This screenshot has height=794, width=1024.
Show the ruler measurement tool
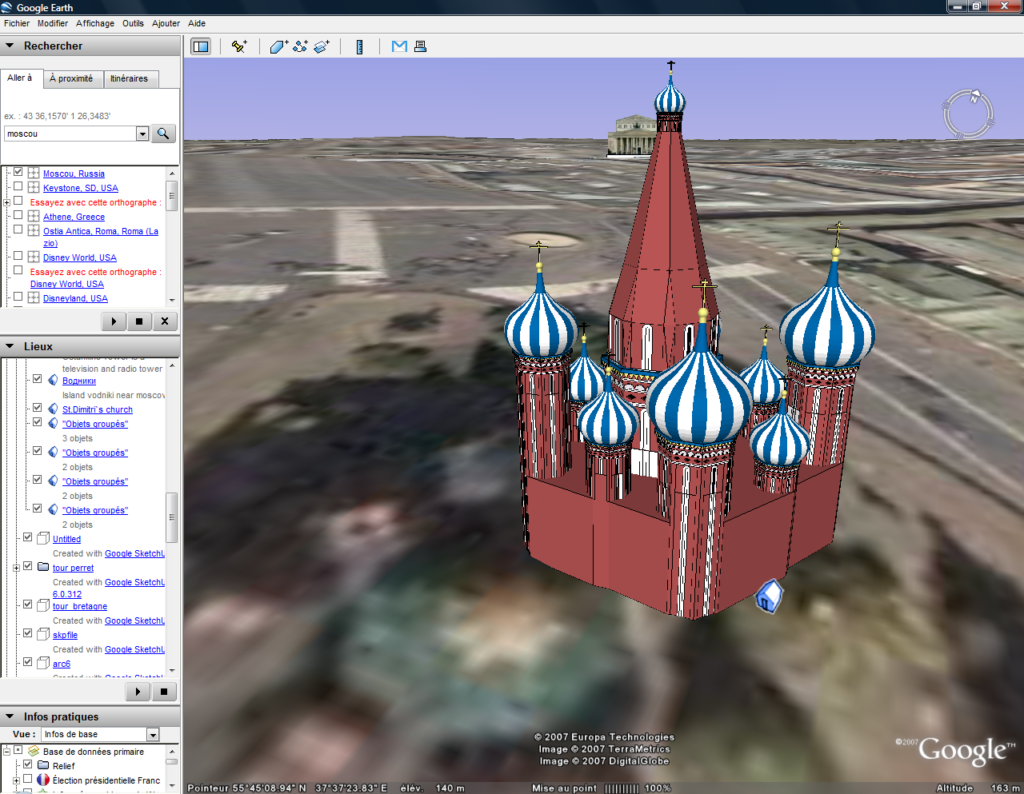coord(359,46)
